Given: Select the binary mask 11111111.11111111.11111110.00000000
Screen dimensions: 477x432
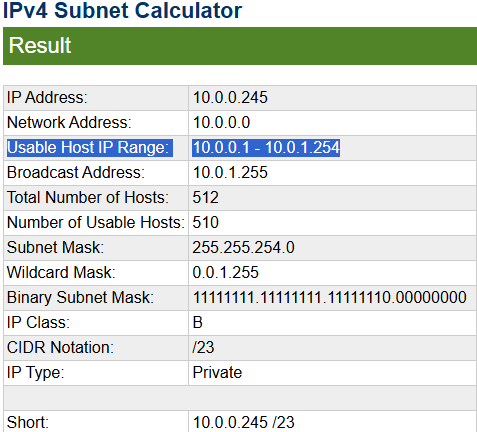Looking at the screenshot, I should pos(330,298).
